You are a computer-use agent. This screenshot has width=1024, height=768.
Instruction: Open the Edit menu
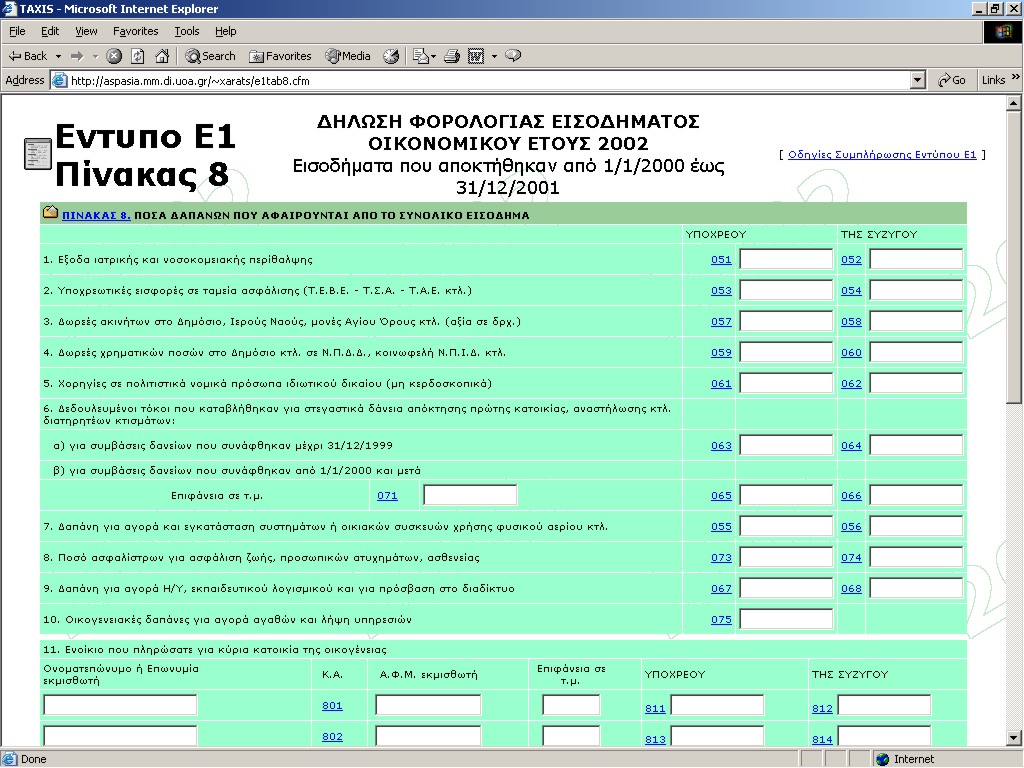pos(50,31)
